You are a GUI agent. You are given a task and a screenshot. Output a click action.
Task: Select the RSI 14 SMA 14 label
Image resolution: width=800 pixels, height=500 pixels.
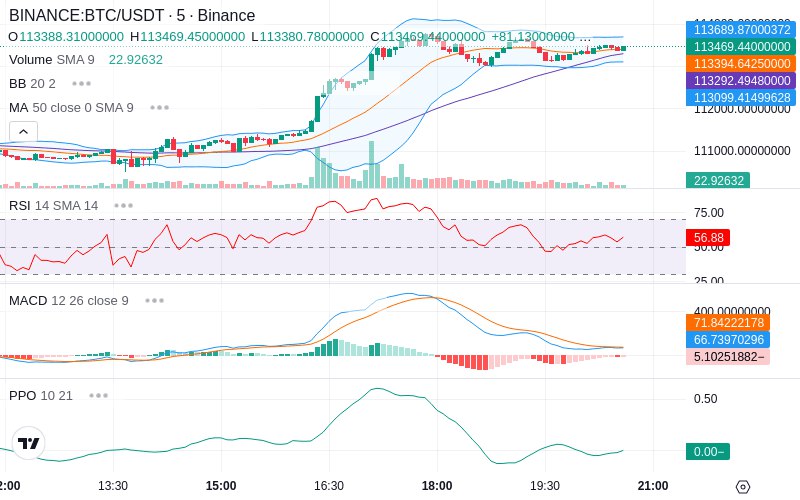(x=53, y=206)
